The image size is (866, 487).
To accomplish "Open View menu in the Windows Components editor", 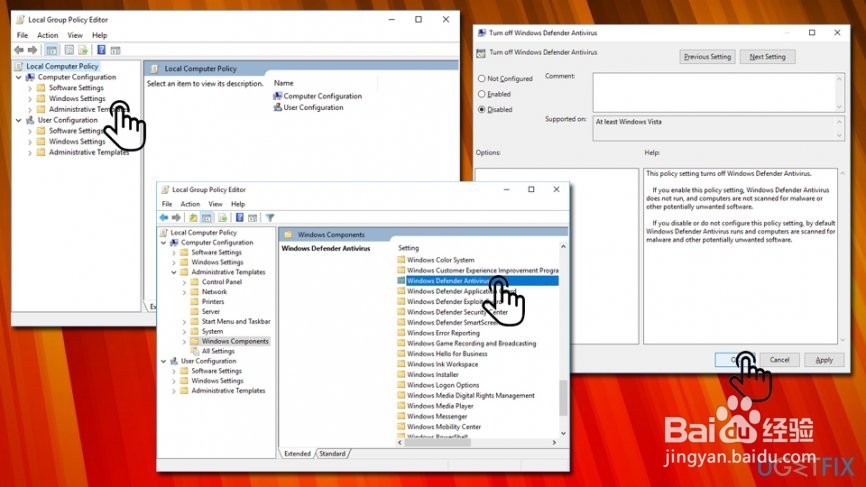I will pos(215,204).
